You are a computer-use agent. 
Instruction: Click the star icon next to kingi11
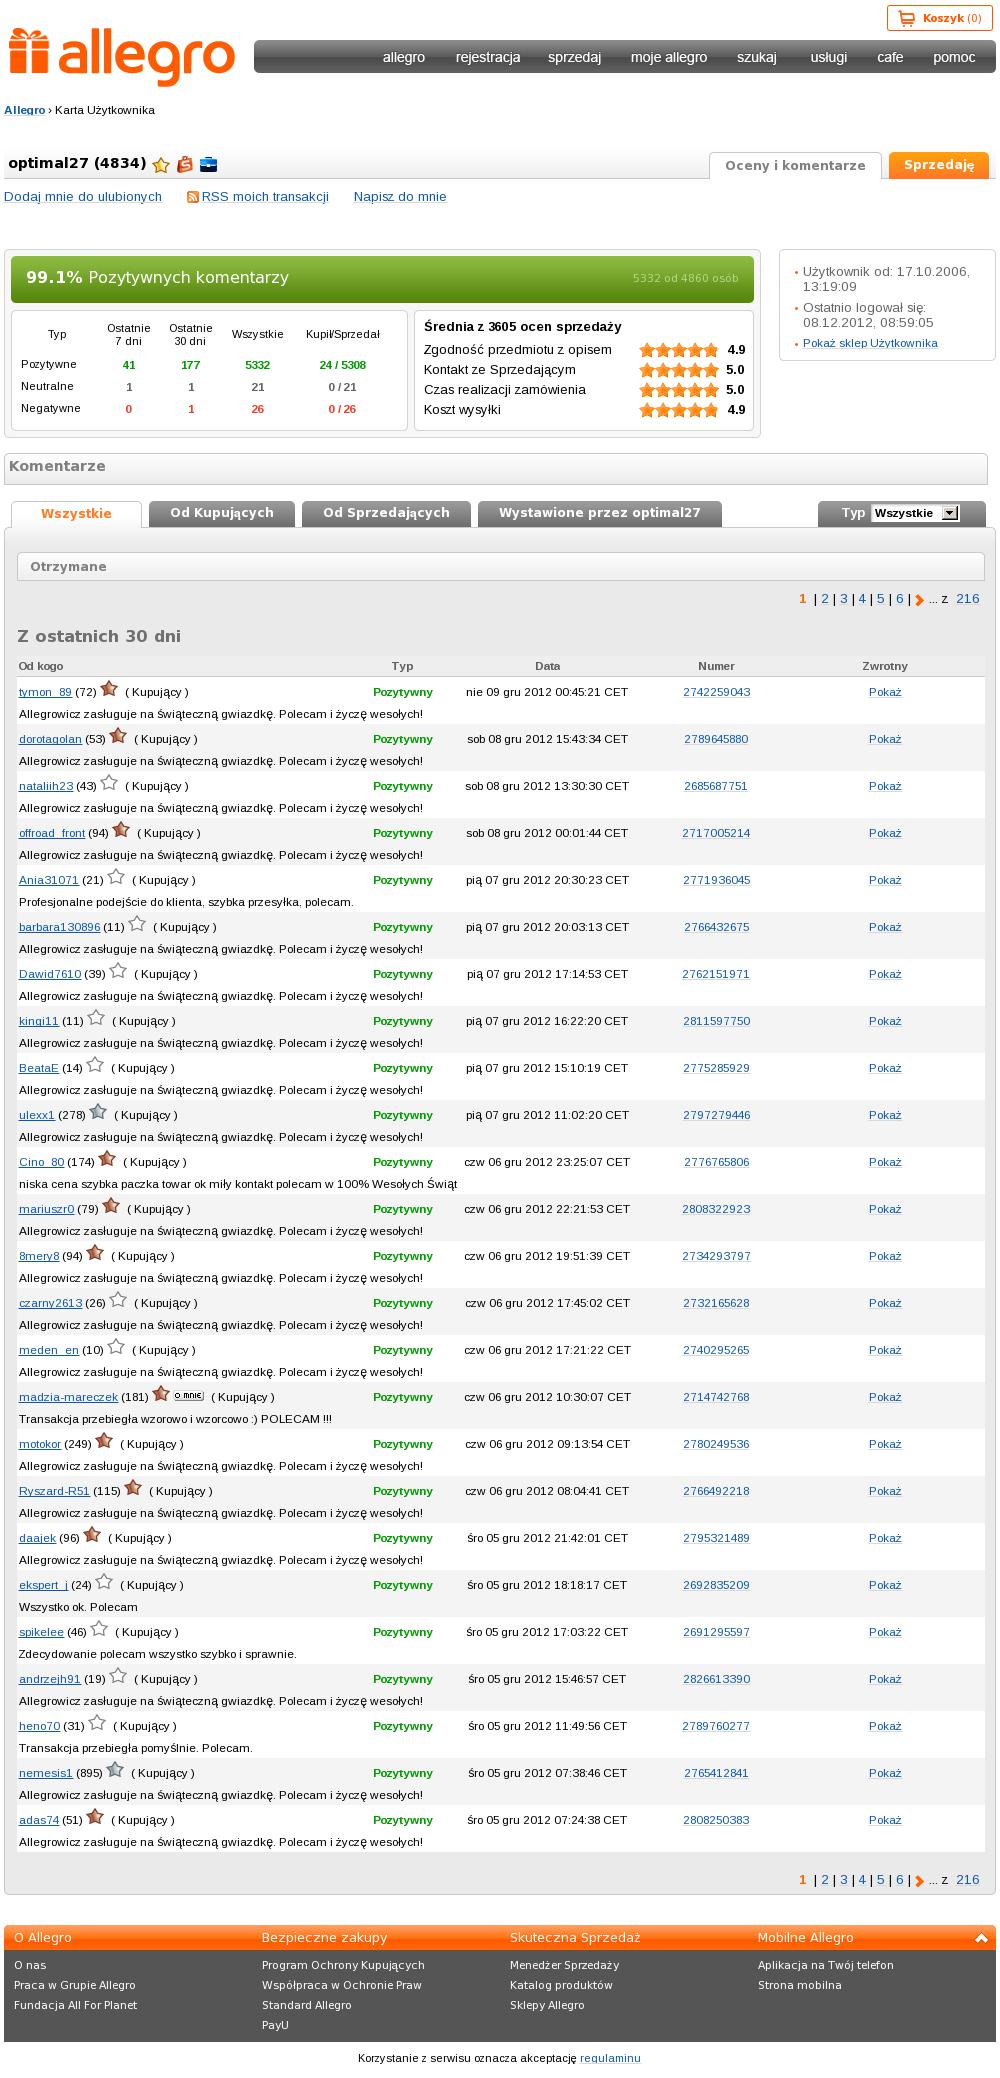97,1018
